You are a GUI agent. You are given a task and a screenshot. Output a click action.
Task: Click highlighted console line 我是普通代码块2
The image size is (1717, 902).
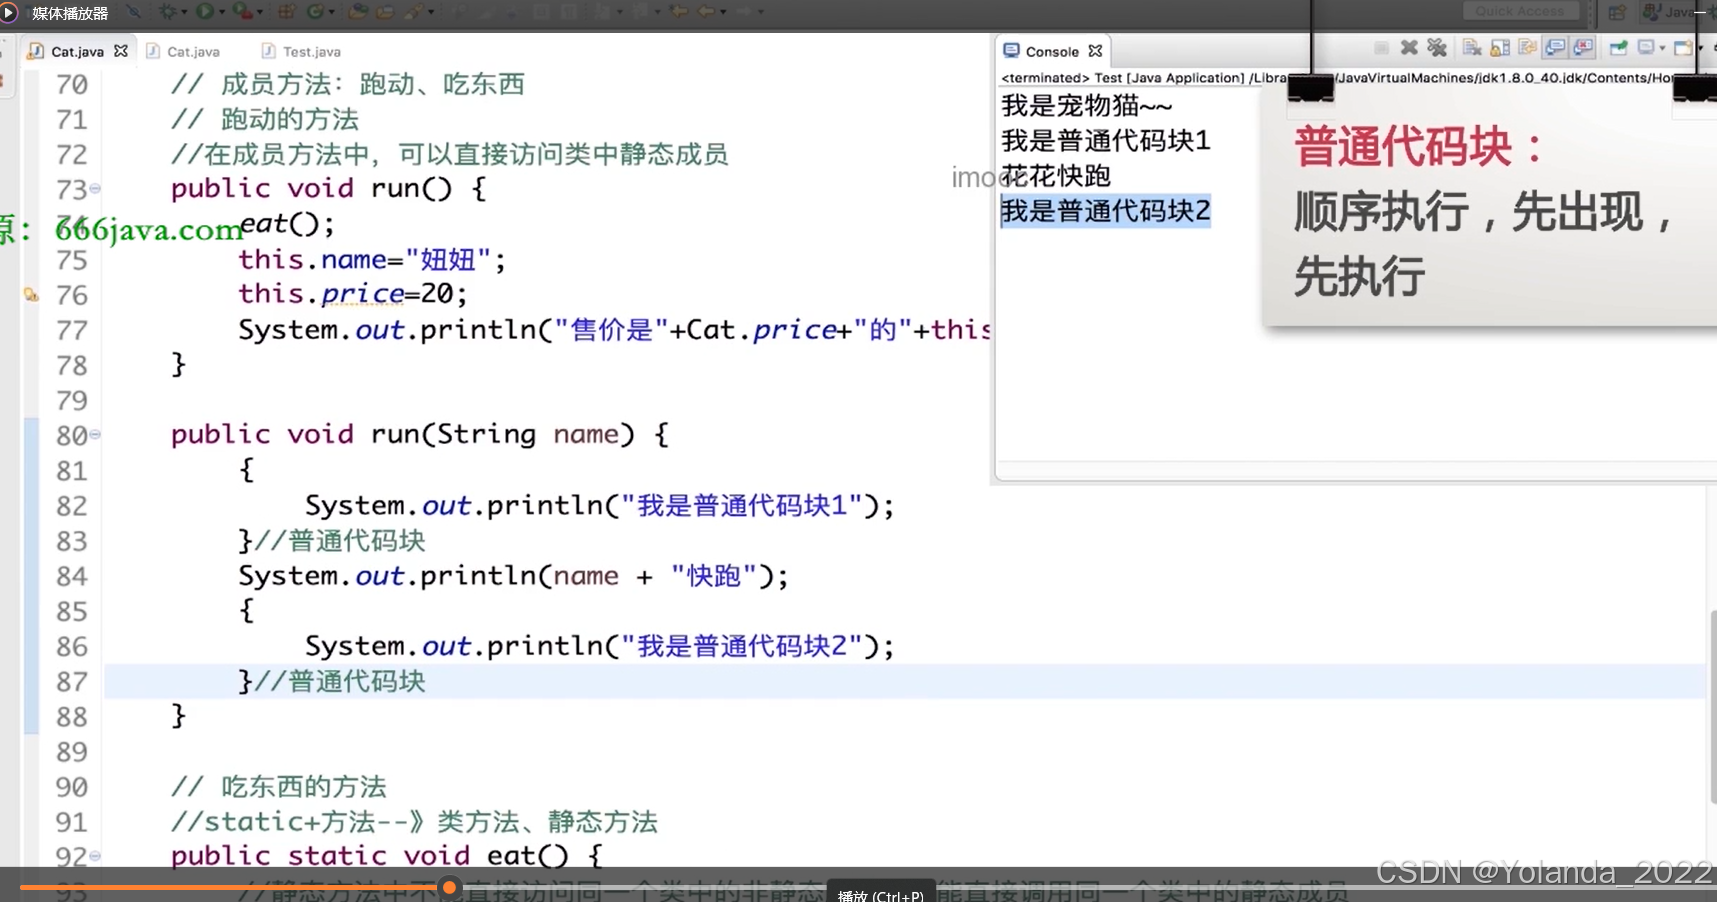1106,211
